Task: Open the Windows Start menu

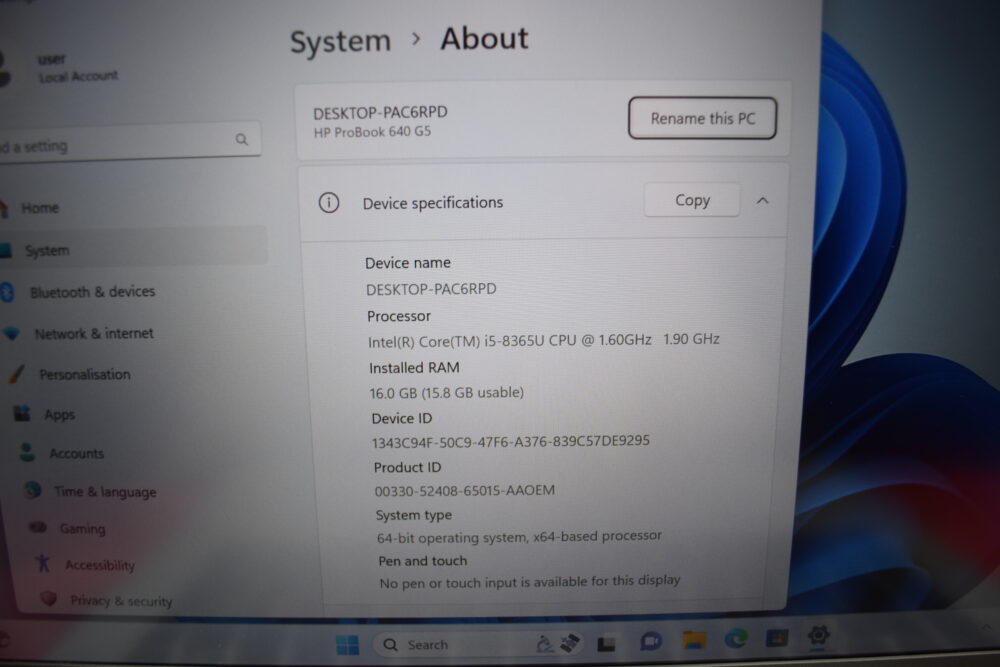Action: 348,645
